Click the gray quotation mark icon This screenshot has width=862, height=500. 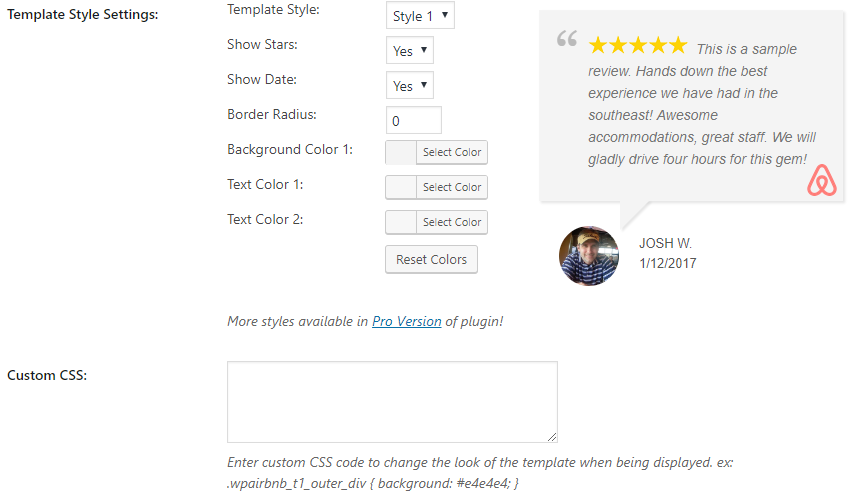click(x=567, y=38)
